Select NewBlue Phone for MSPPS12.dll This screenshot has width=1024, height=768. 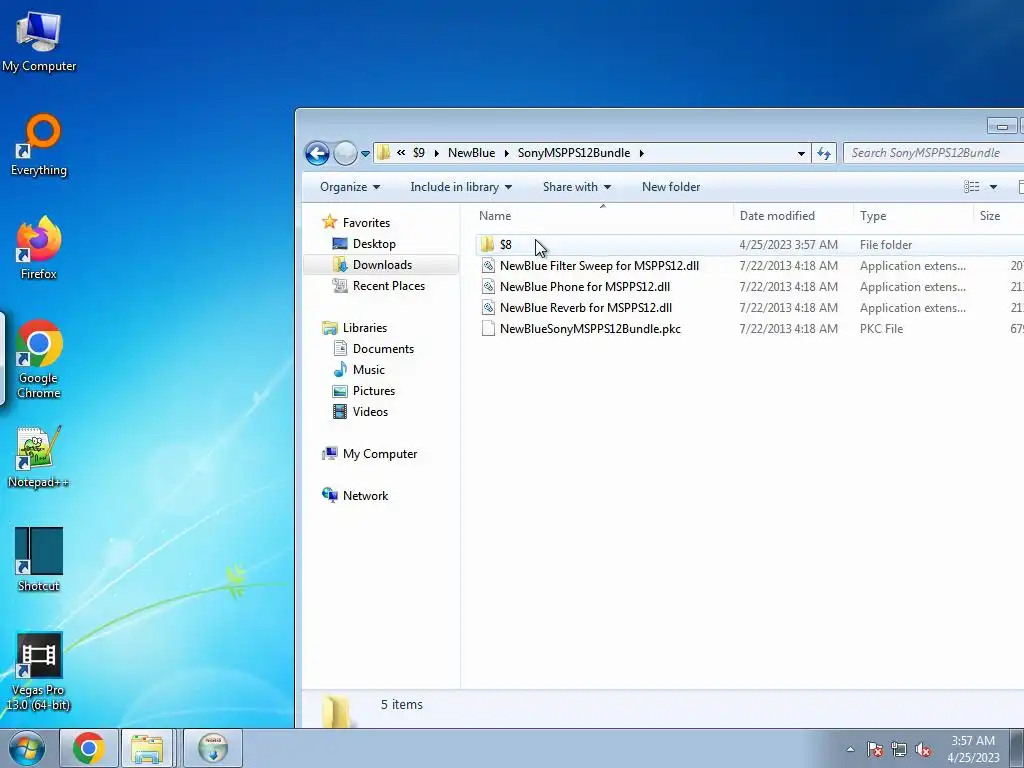click(584, 287)
